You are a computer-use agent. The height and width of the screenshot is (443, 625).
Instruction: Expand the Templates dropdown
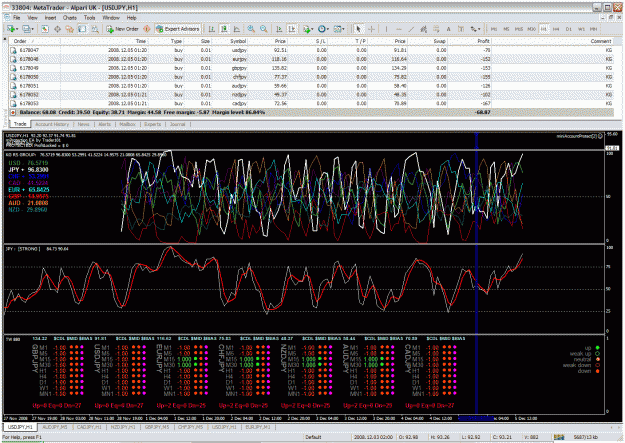click(344, 29)
